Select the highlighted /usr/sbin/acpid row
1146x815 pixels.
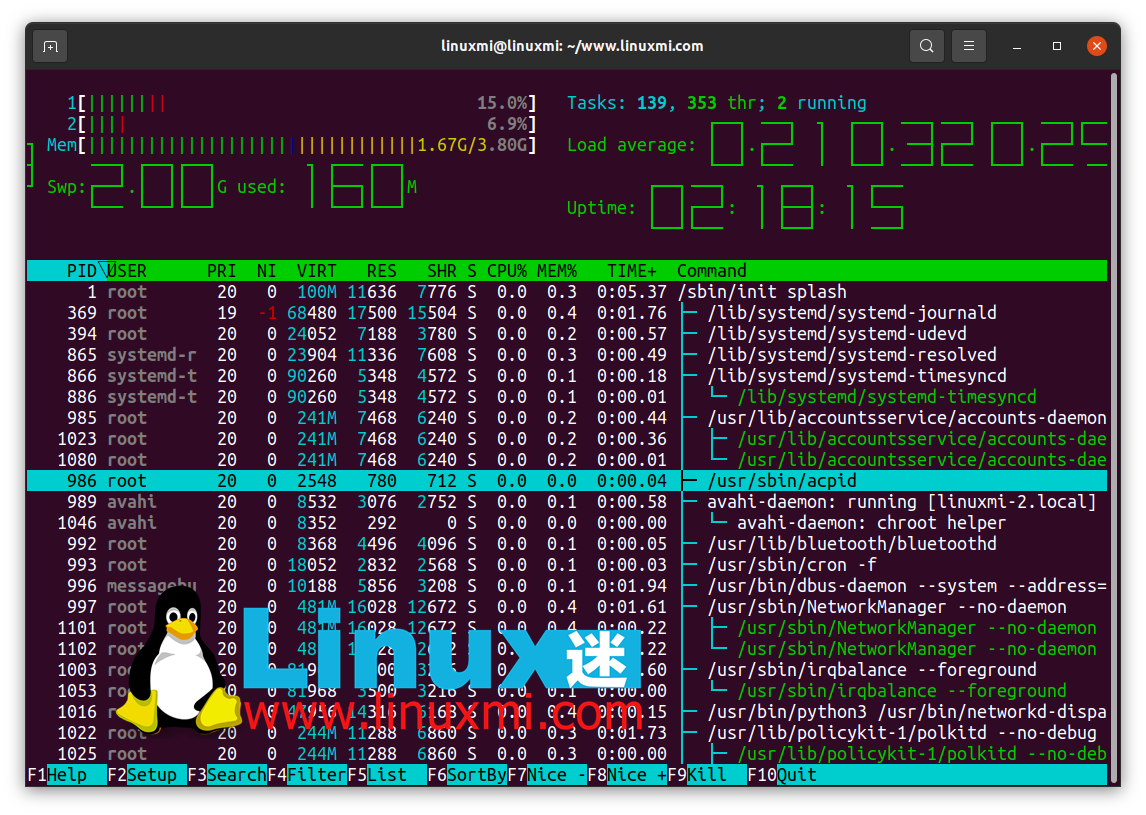coord(567,481)
